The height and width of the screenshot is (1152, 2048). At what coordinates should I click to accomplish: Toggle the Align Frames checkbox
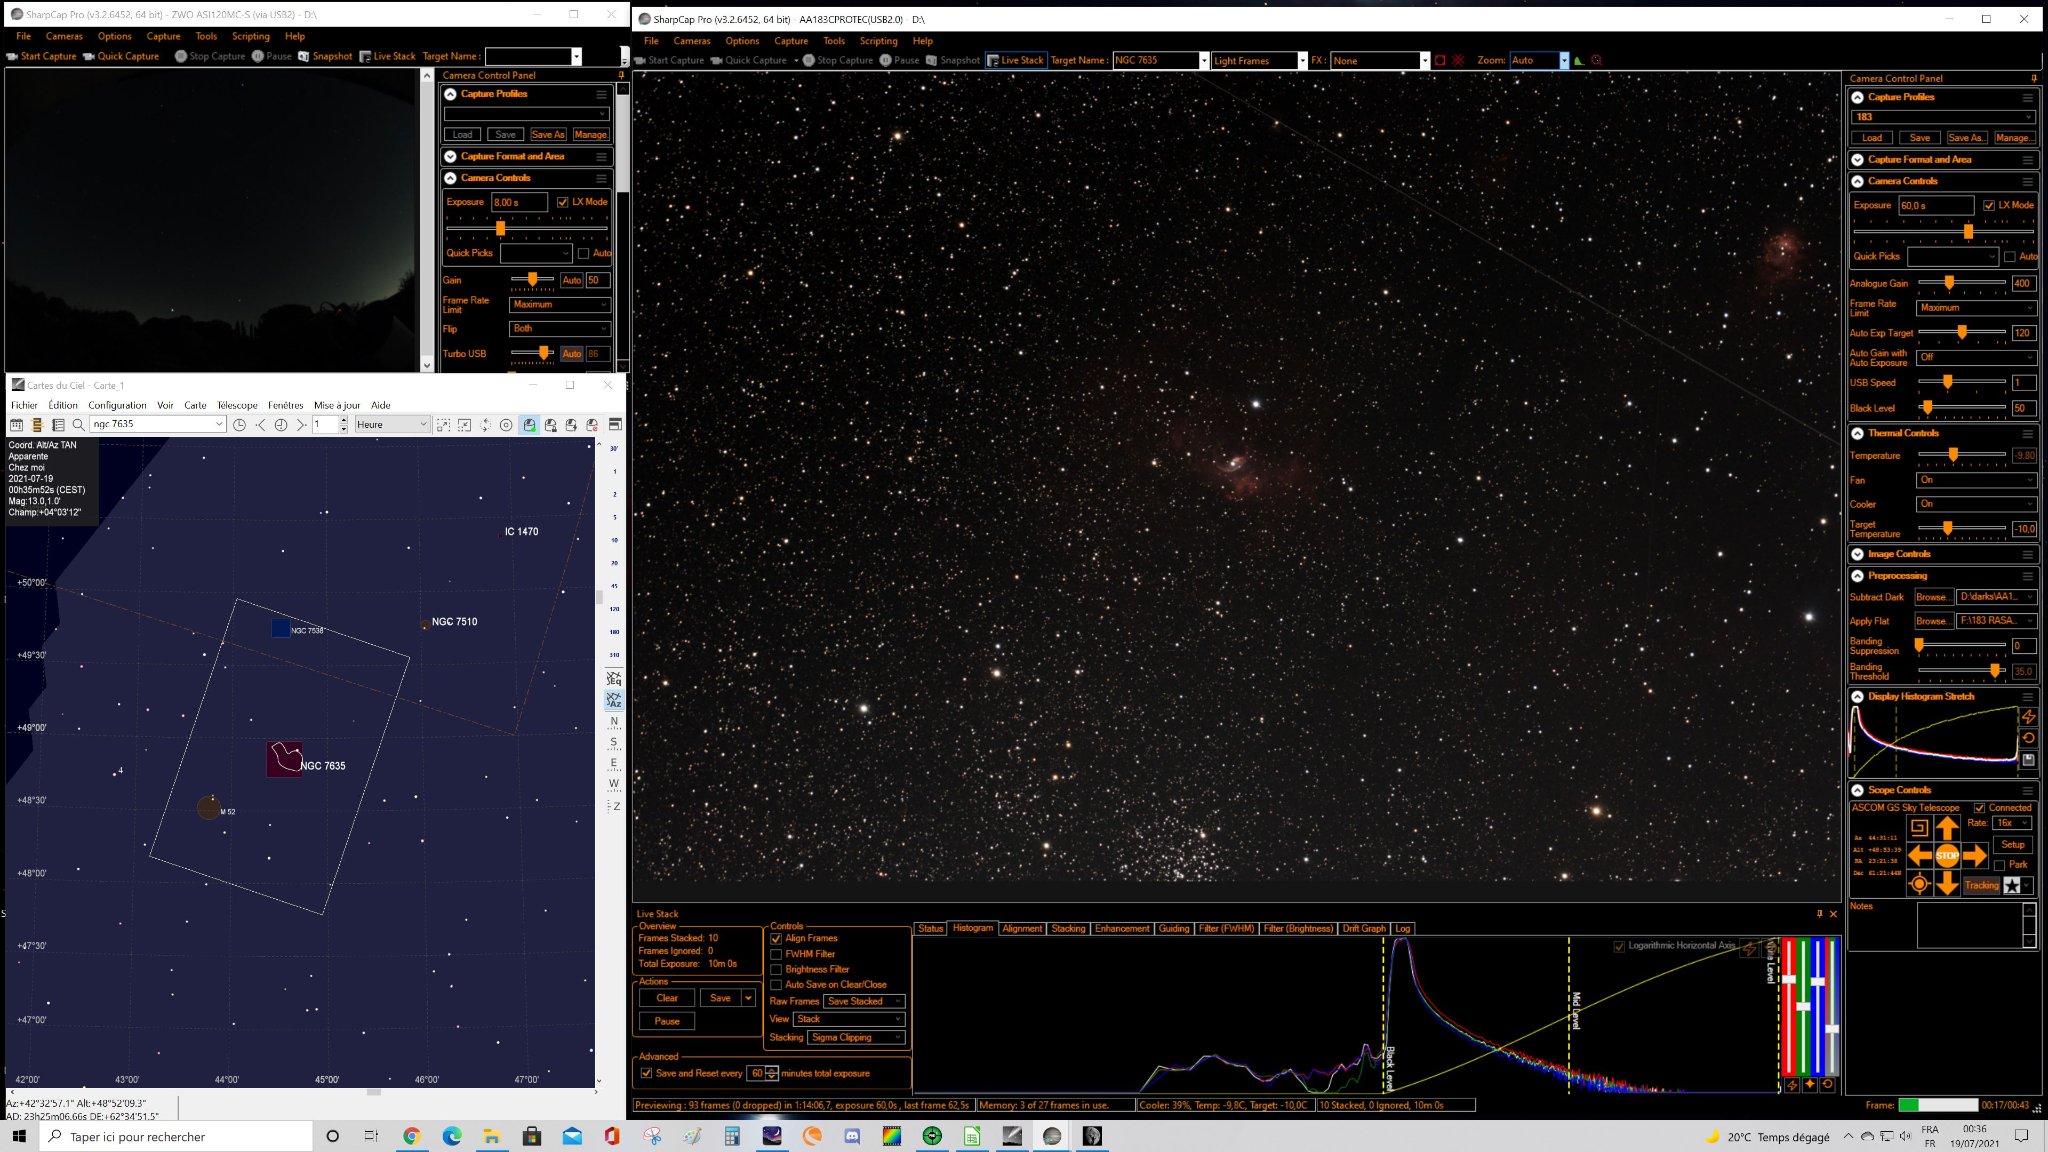coord(776,939)
